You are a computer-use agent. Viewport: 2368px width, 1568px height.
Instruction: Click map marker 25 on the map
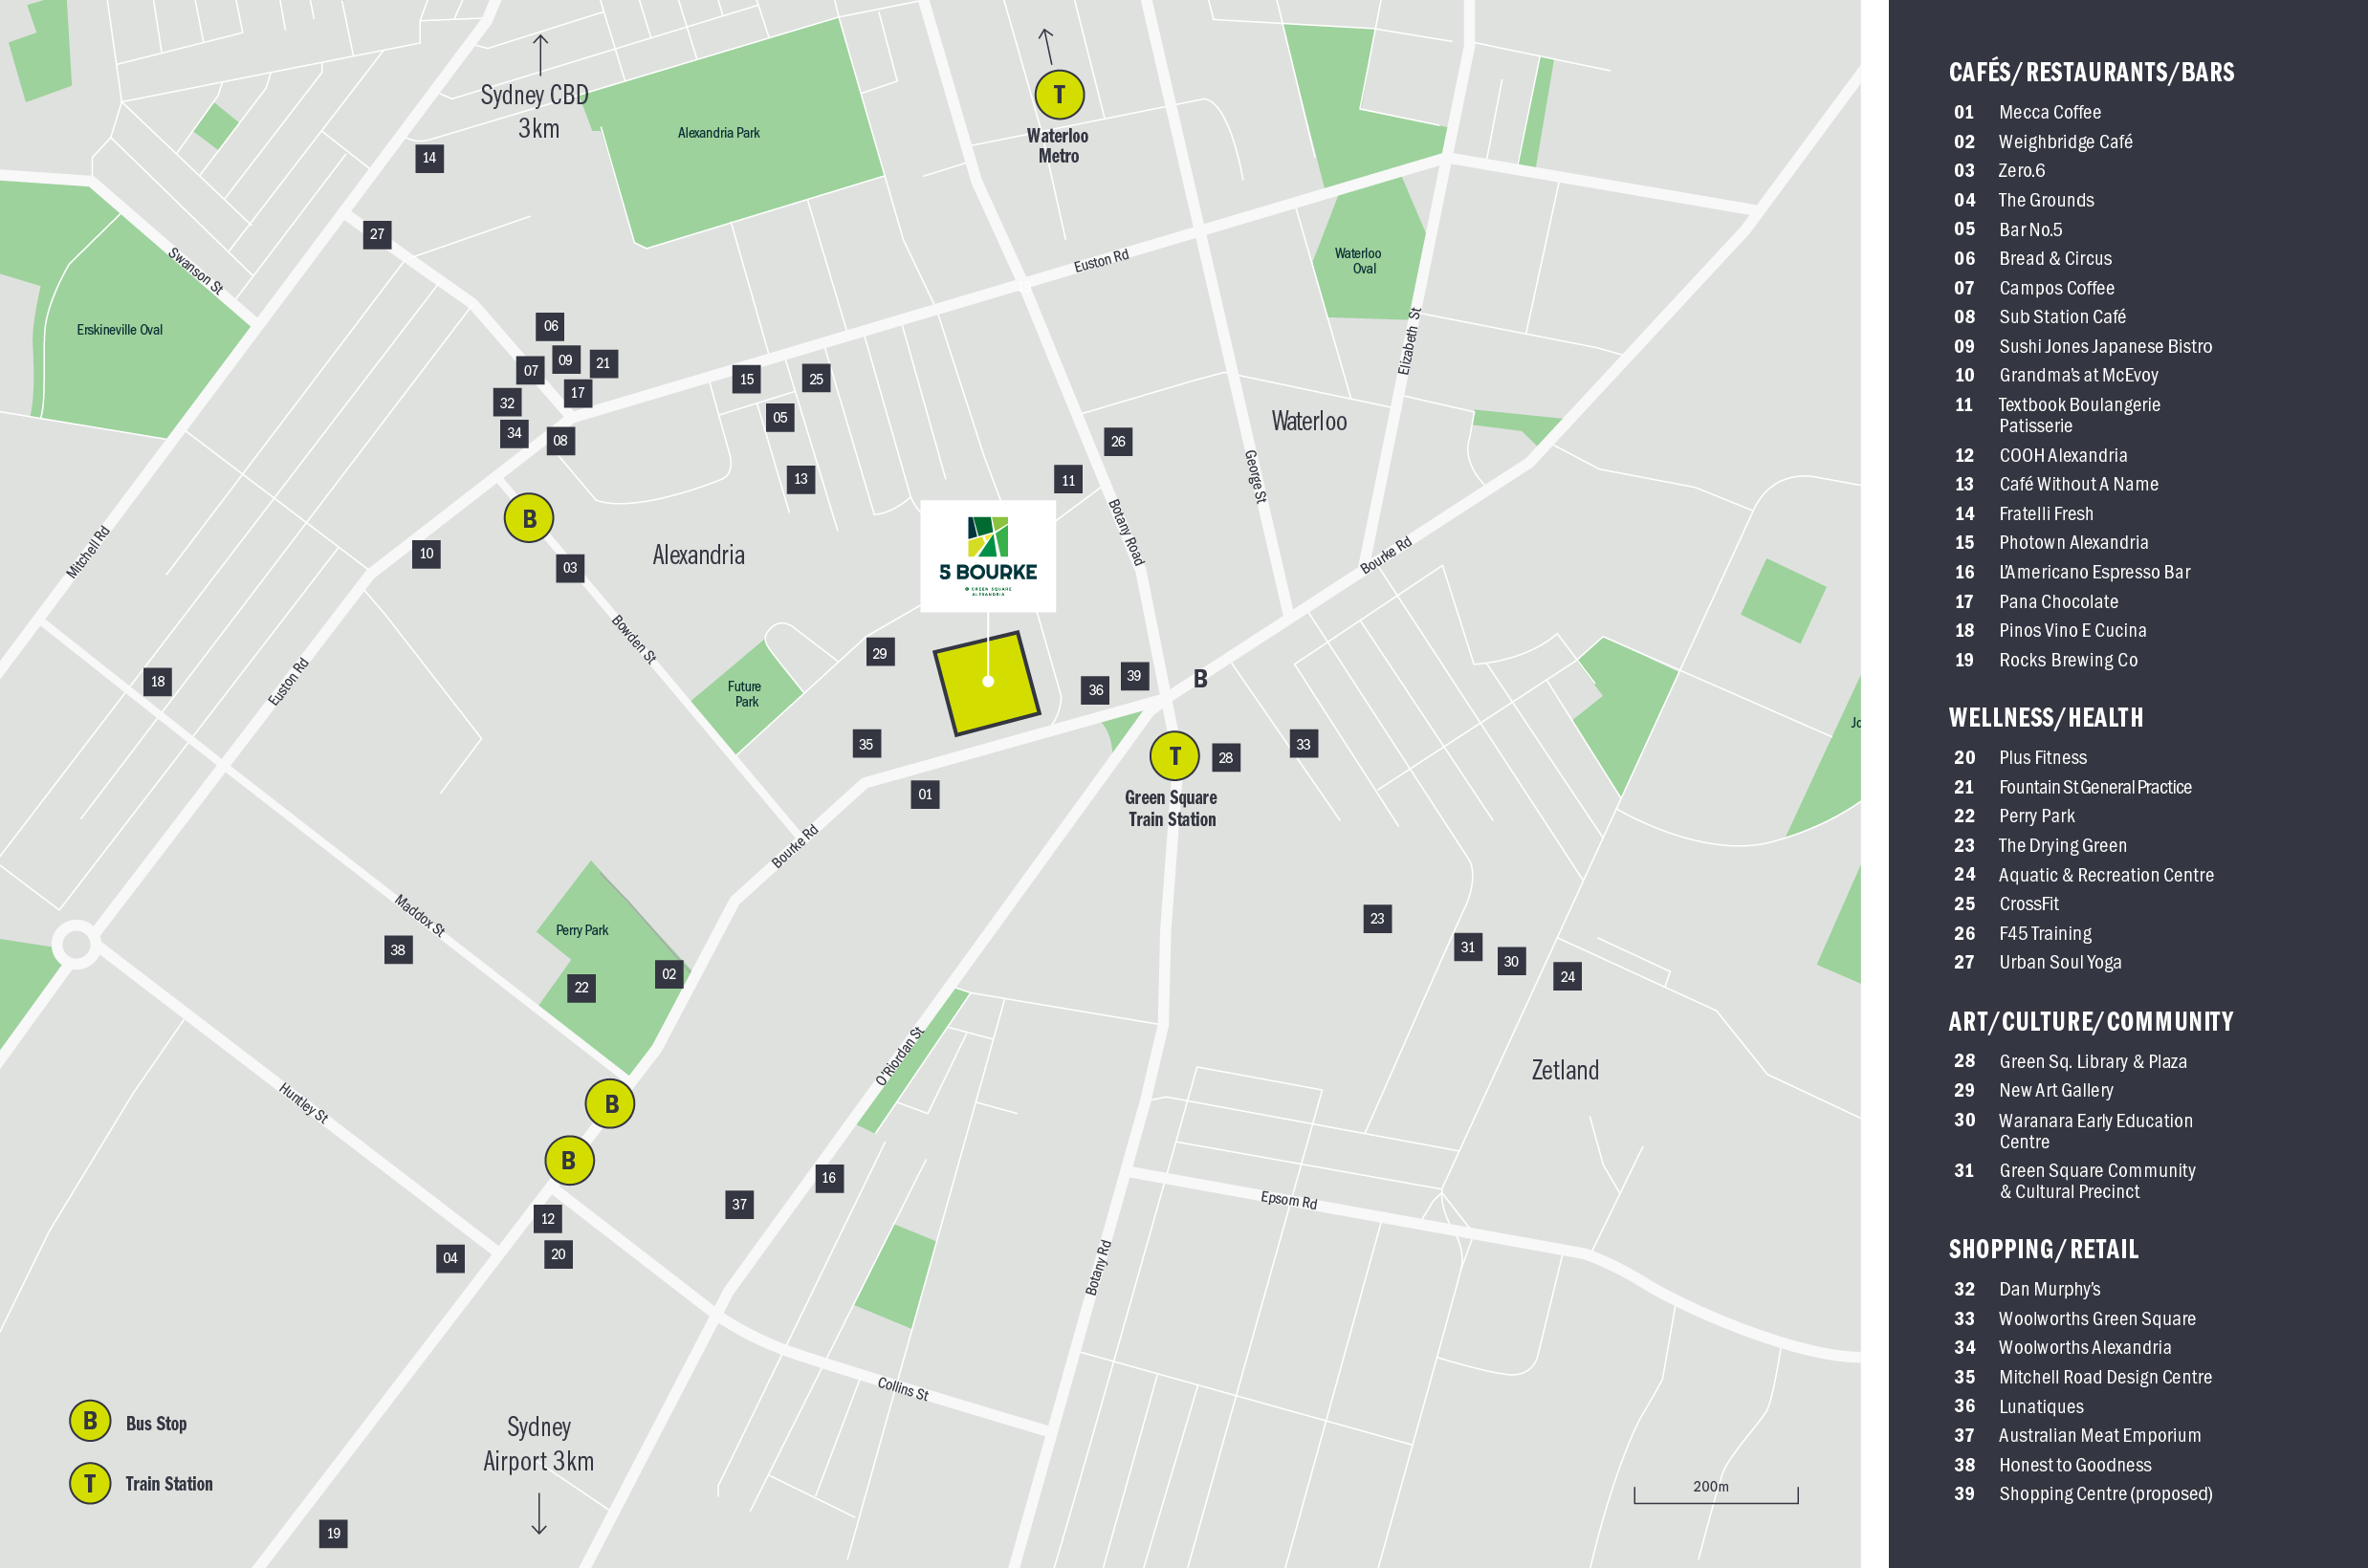click(x=816, y=379)
